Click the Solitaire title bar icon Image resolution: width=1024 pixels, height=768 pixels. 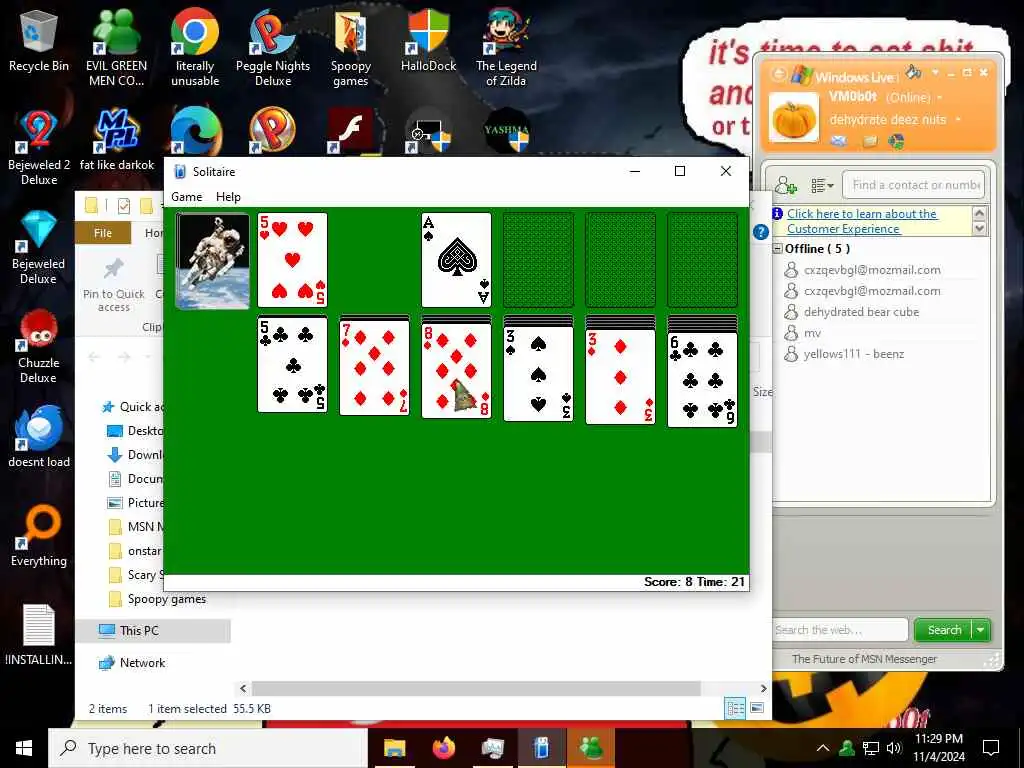point(180,172)
